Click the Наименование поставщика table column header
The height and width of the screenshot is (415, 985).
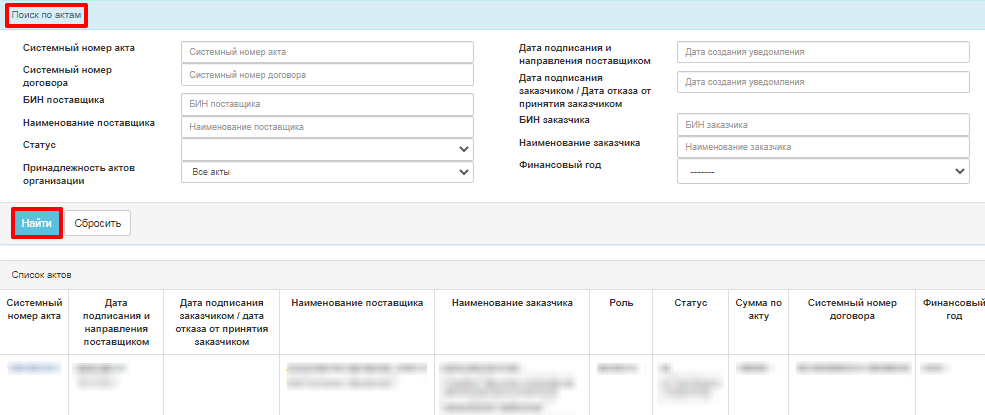point(357,303)
